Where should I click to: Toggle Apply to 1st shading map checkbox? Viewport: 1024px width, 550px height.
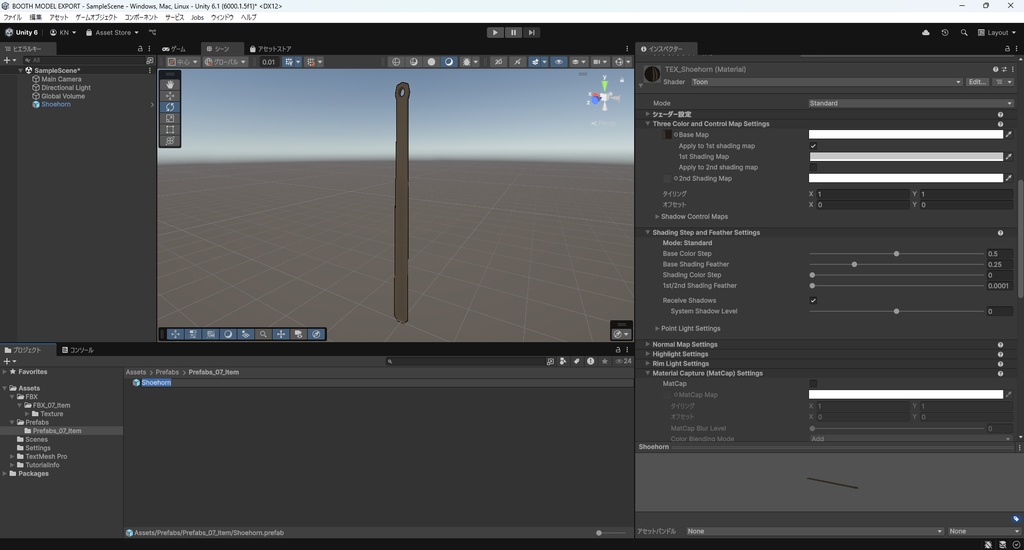pyautogui.click(x=813, y=146)
